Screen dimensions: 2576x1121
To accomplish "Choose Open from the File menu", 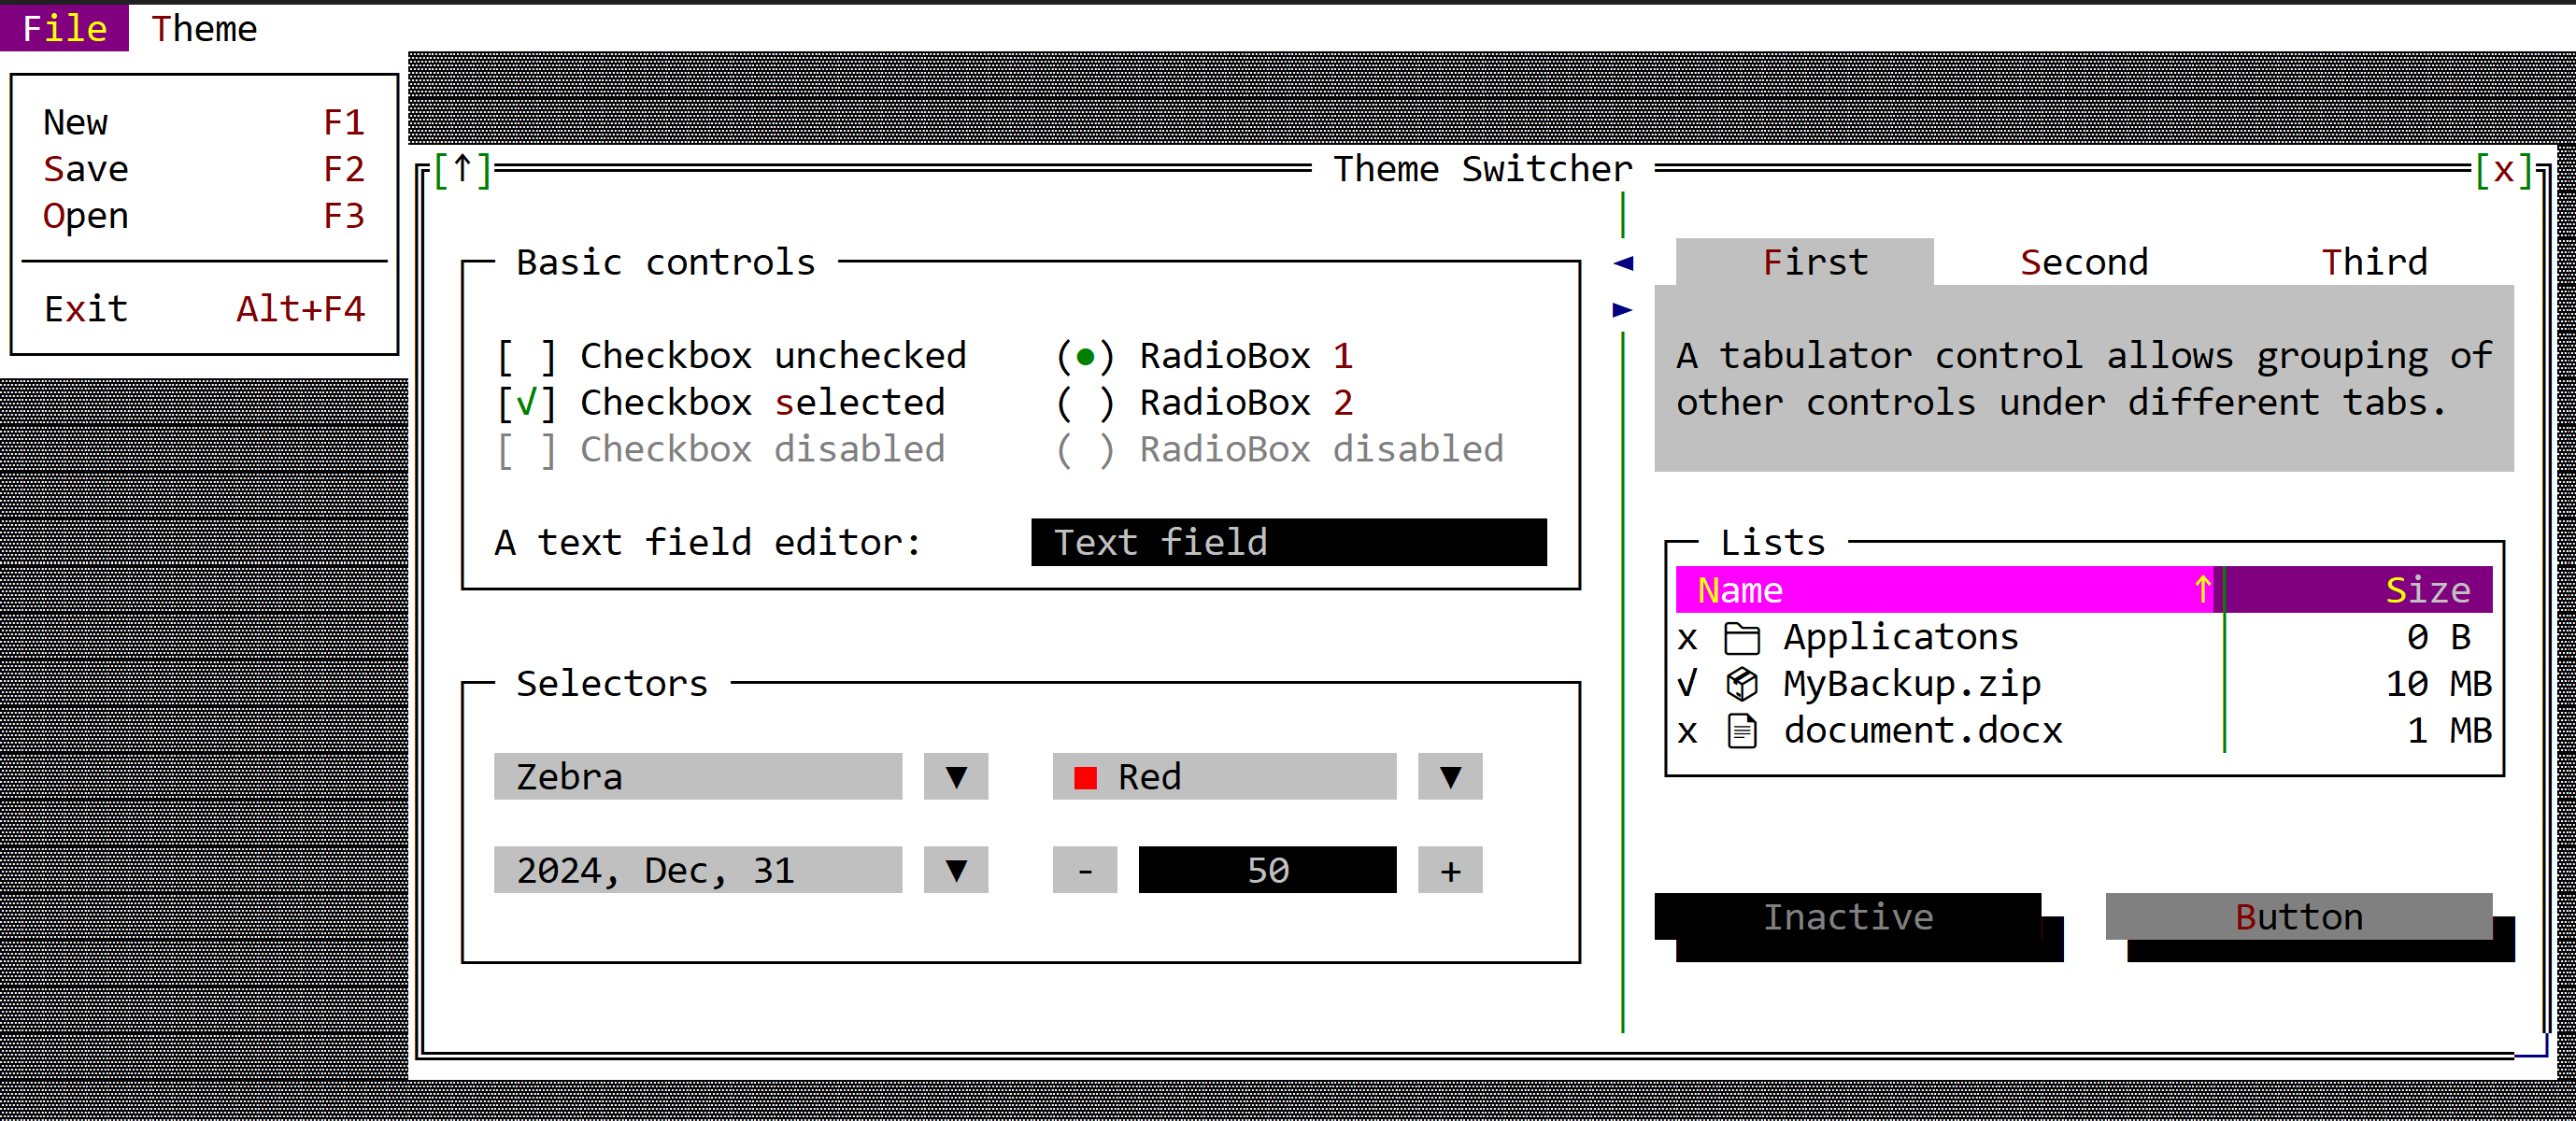I will pyautogui.click(x=204, y=216).
